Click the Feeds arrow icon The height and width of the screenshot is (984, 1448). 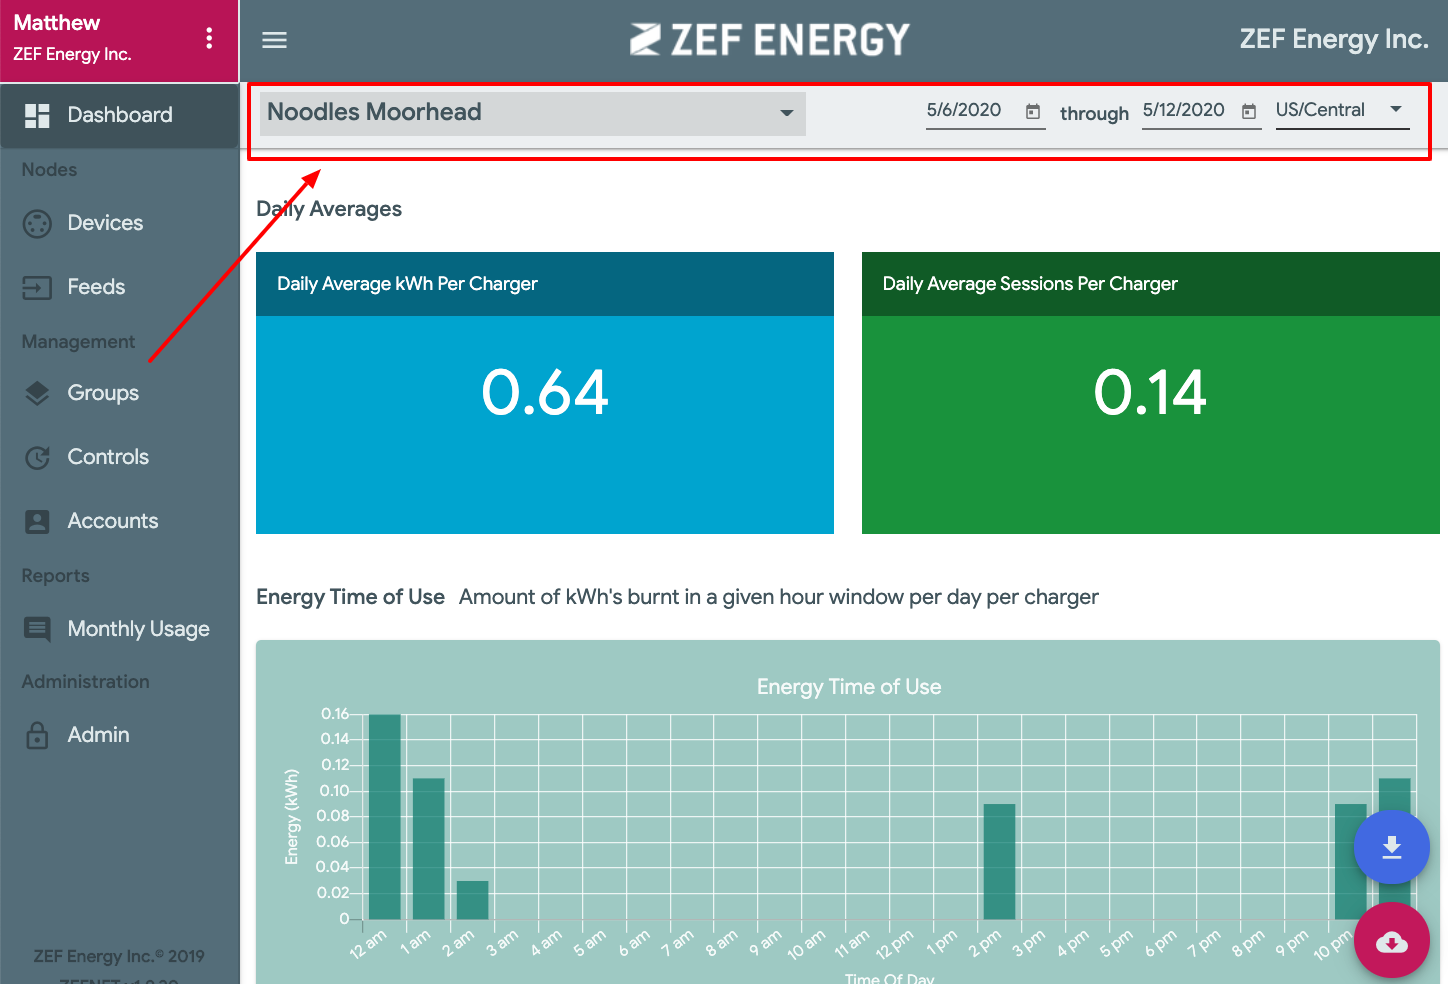pyautogui.click(x=37, y=287)
